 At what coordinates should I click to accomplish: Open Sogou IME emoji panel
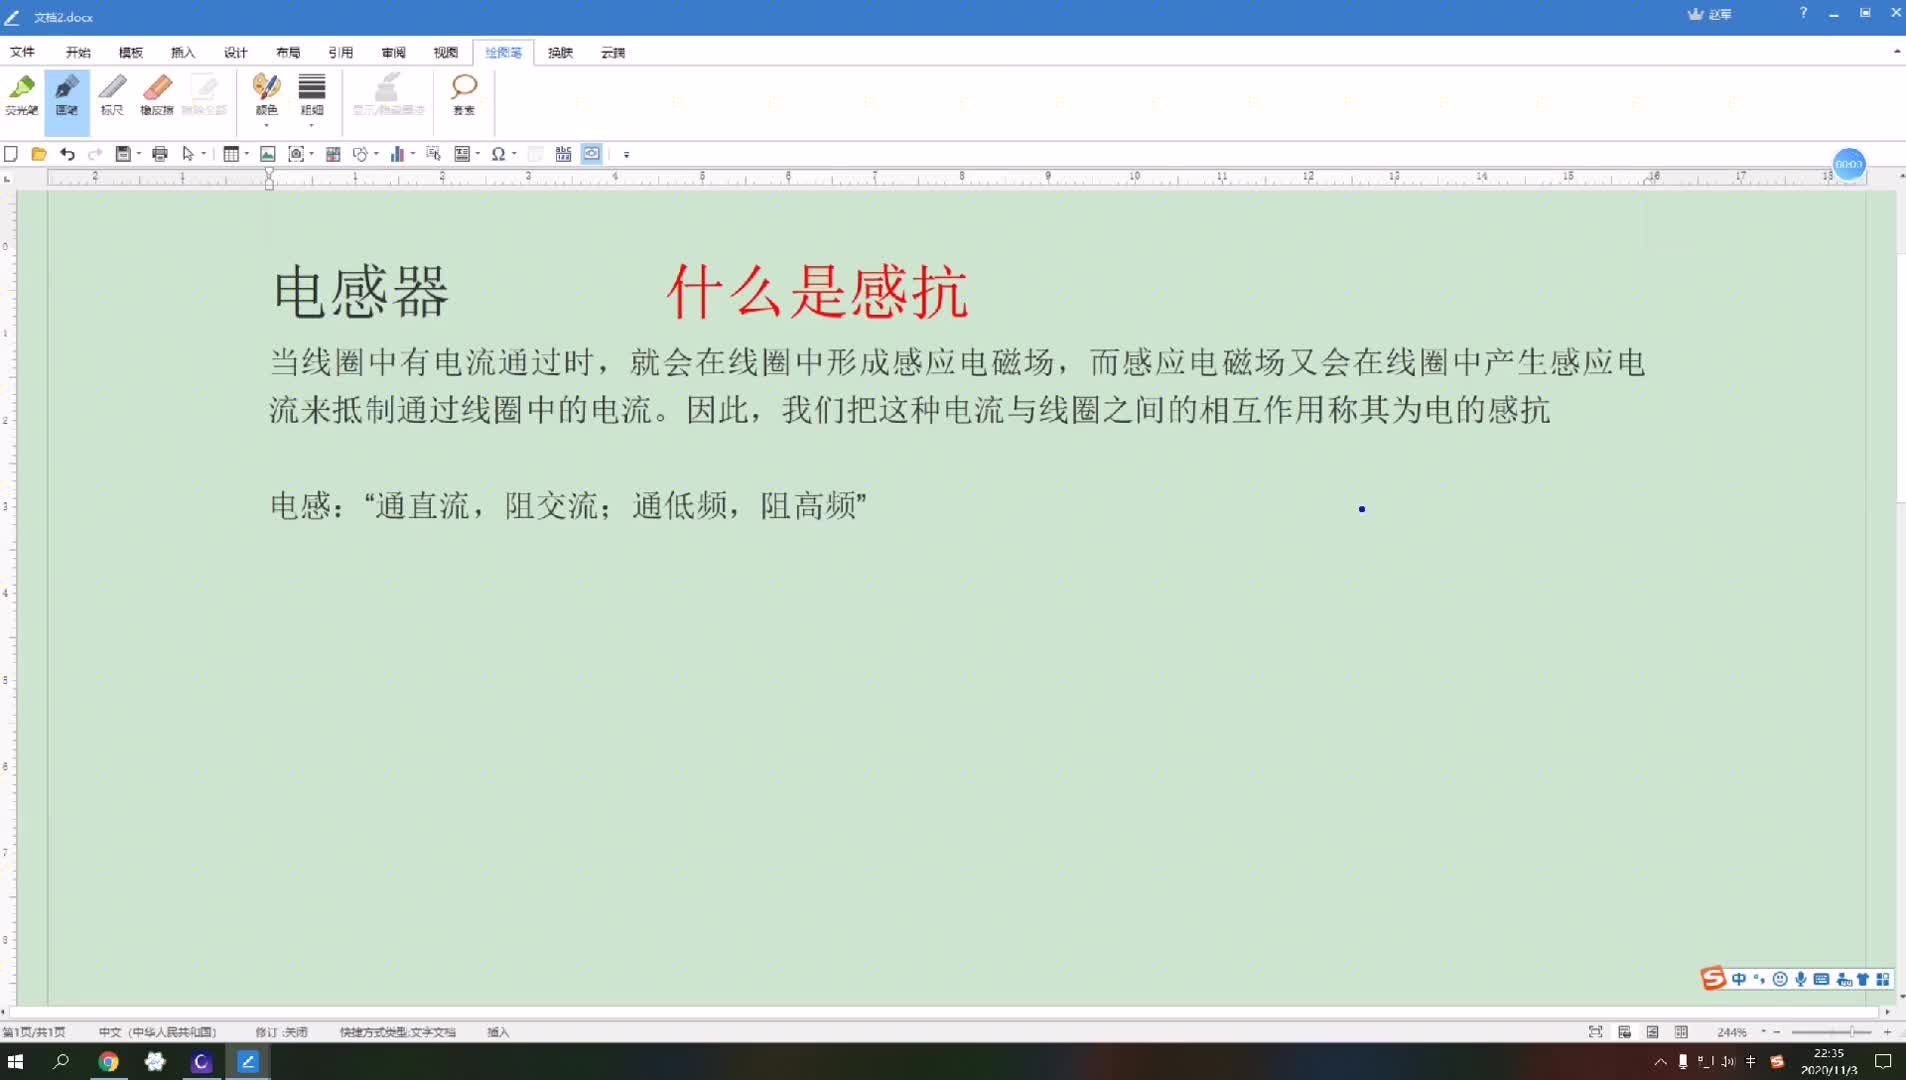[1780, 979]
